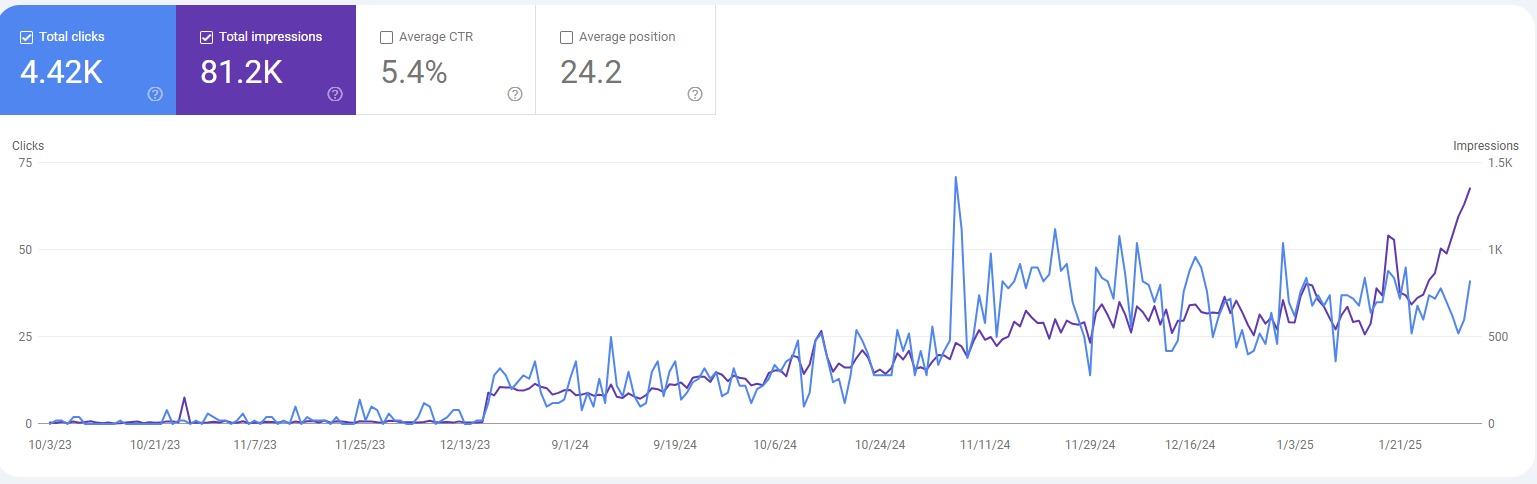
Task: Open help icon on Total impressions card
Action: 335,94
